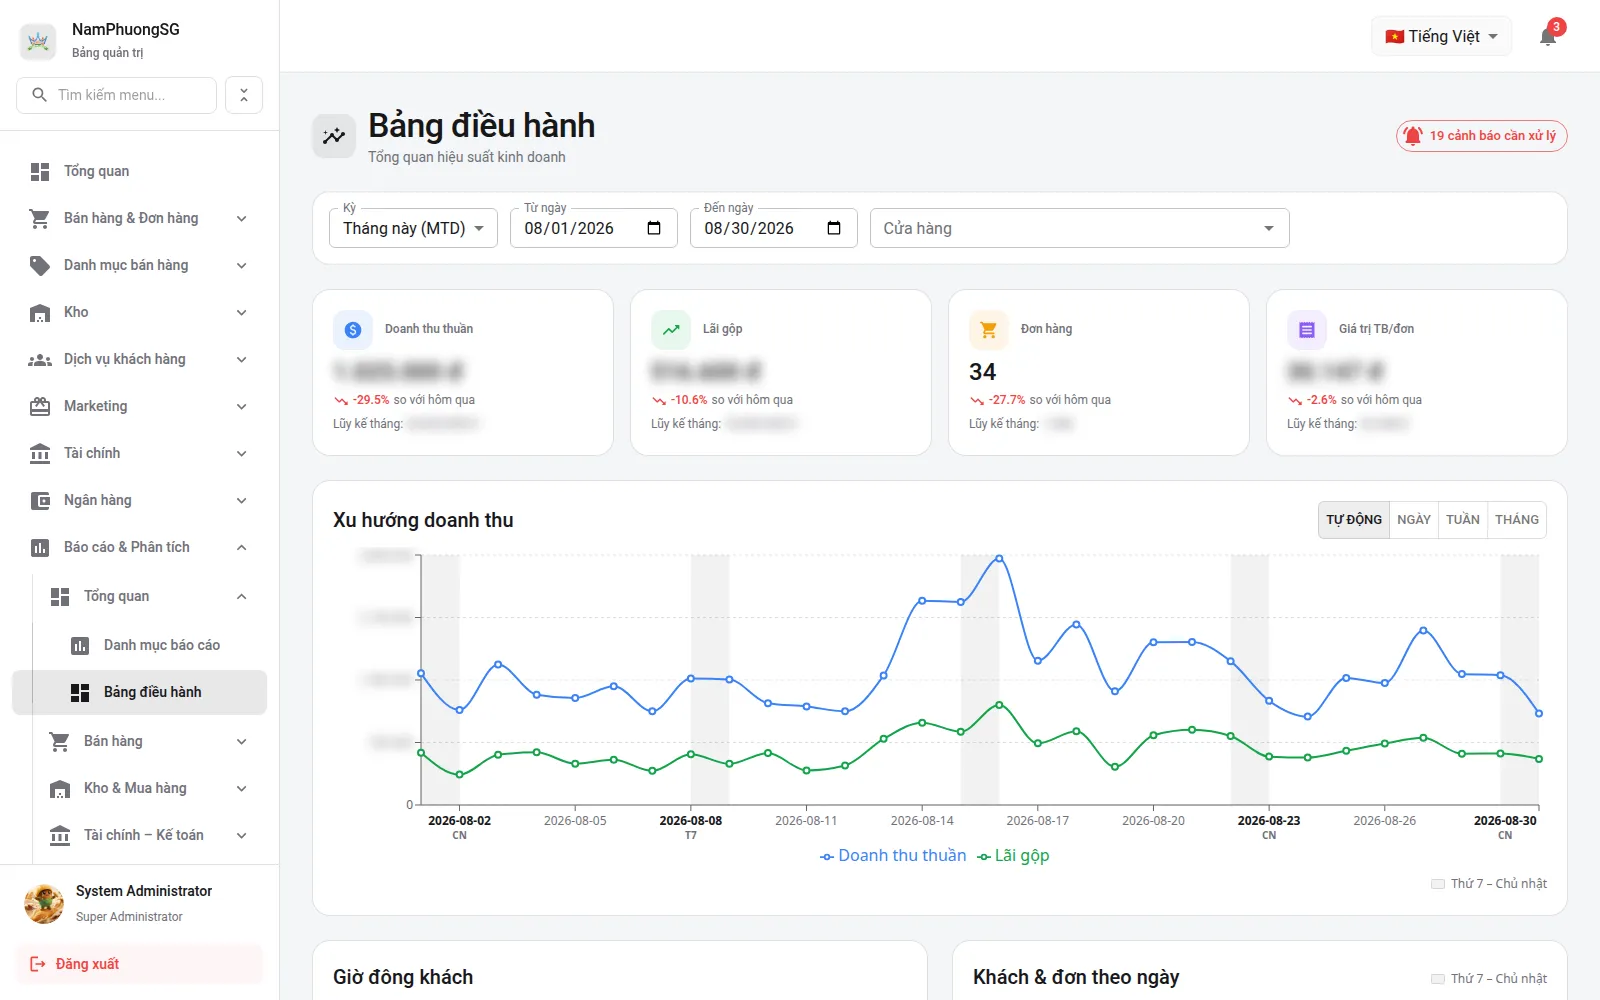
Task: Switch chart grouping to THÁNG
Action: pos(1517,520)
